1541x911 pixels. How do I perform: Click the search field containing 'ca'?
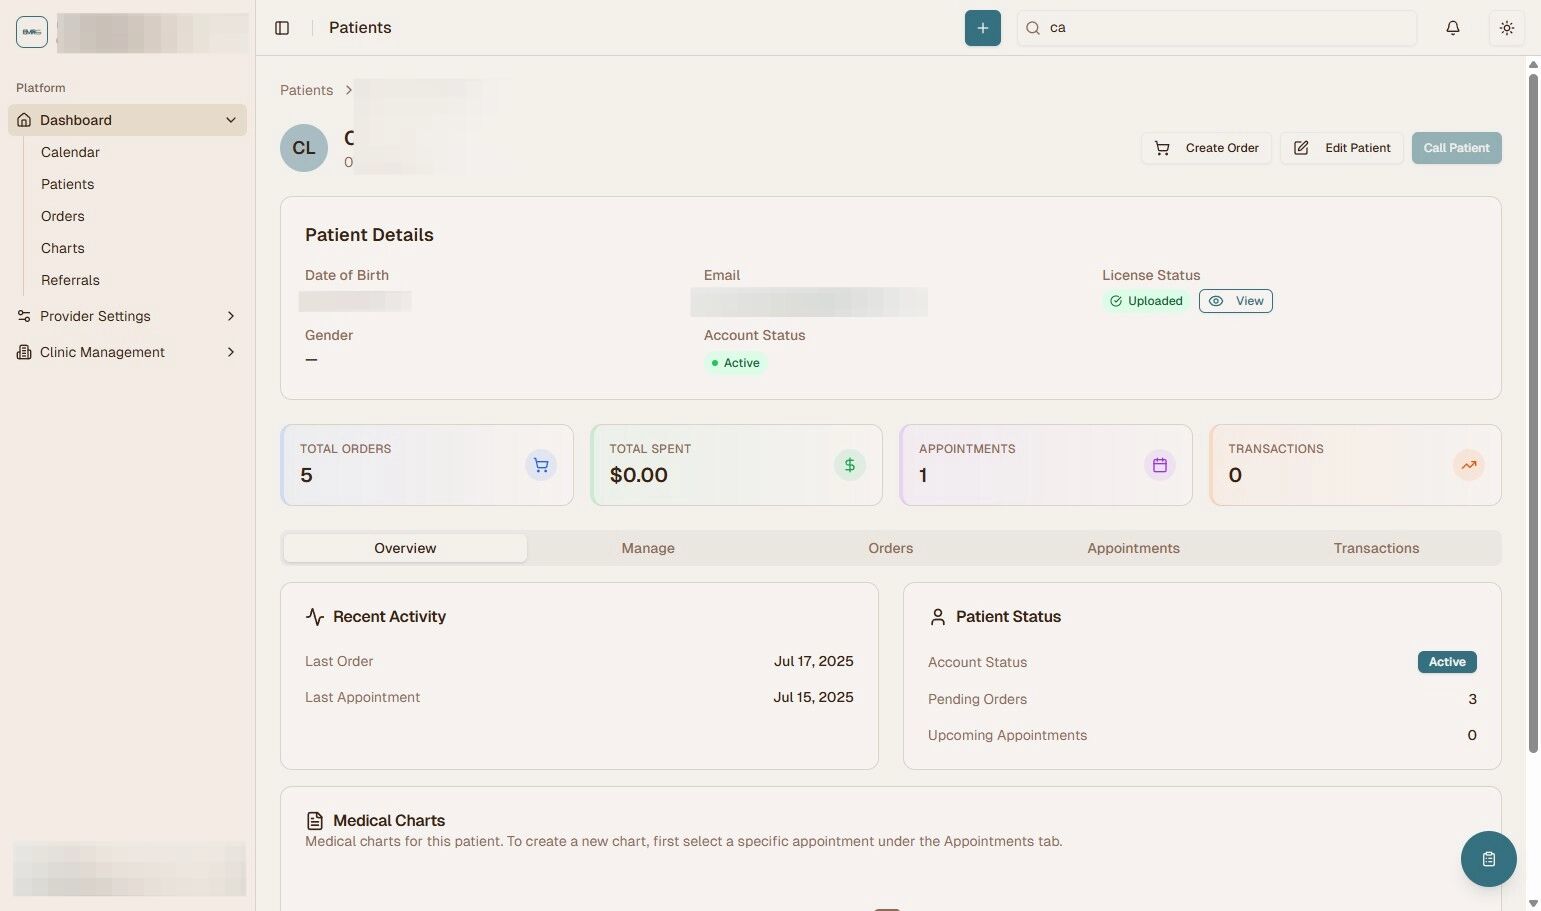click(x=1216, y=28)
